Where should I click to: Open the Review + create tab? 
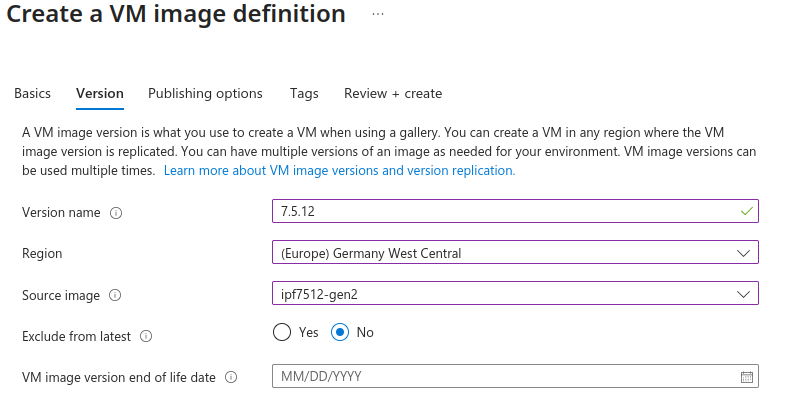coord(392,93)
